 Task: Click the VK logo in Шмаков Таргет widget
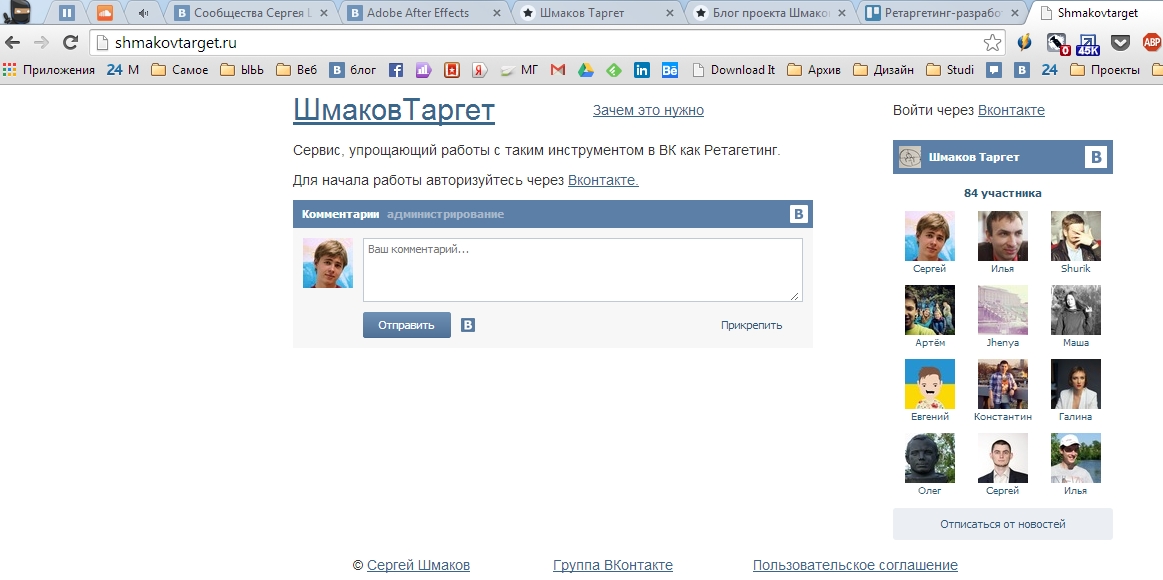1096,157
